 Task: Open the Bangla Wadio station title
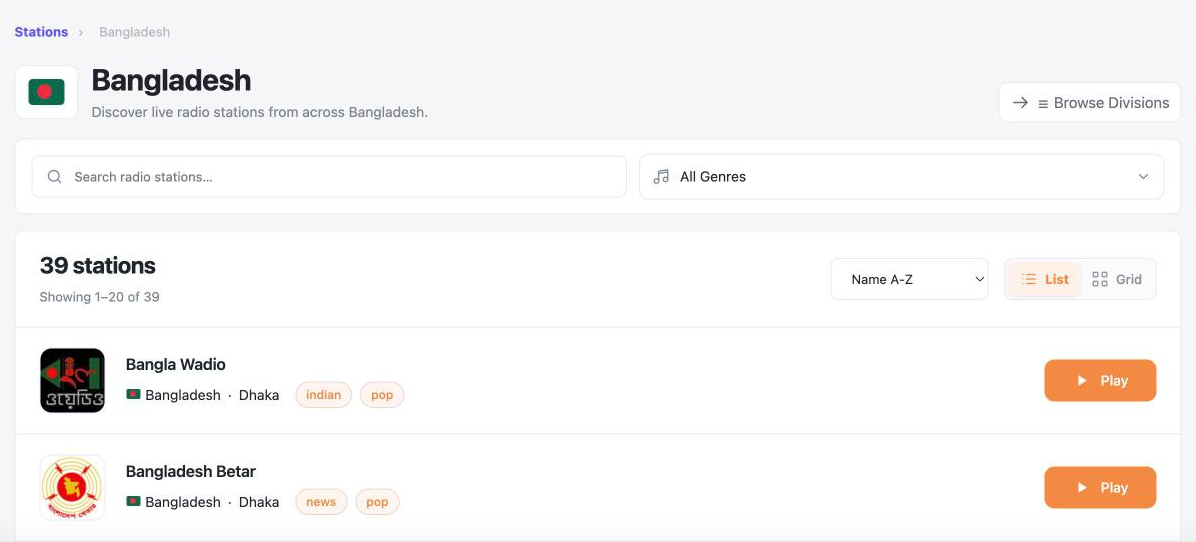tap(175, 364)
